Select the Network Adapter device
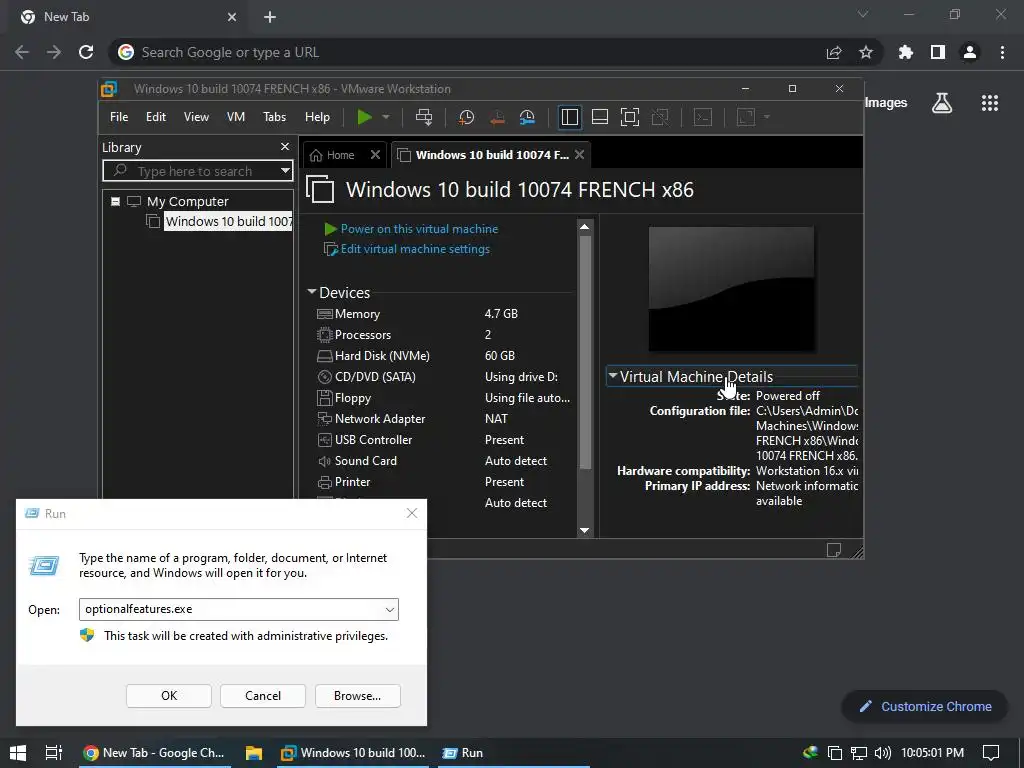Image resolution: width=1024 pixels, height=768 pixels. tap(444, 419)
